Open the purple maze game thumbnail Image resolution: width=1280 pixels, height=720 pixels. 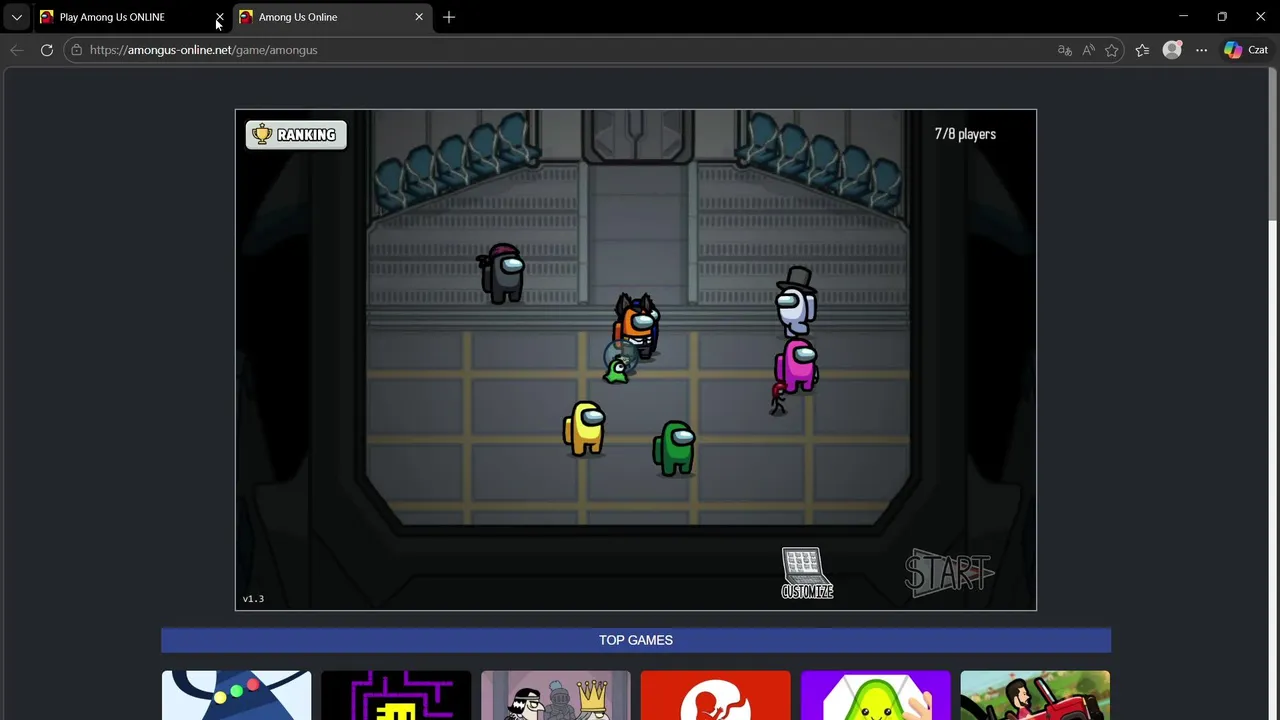click(396, 695)
